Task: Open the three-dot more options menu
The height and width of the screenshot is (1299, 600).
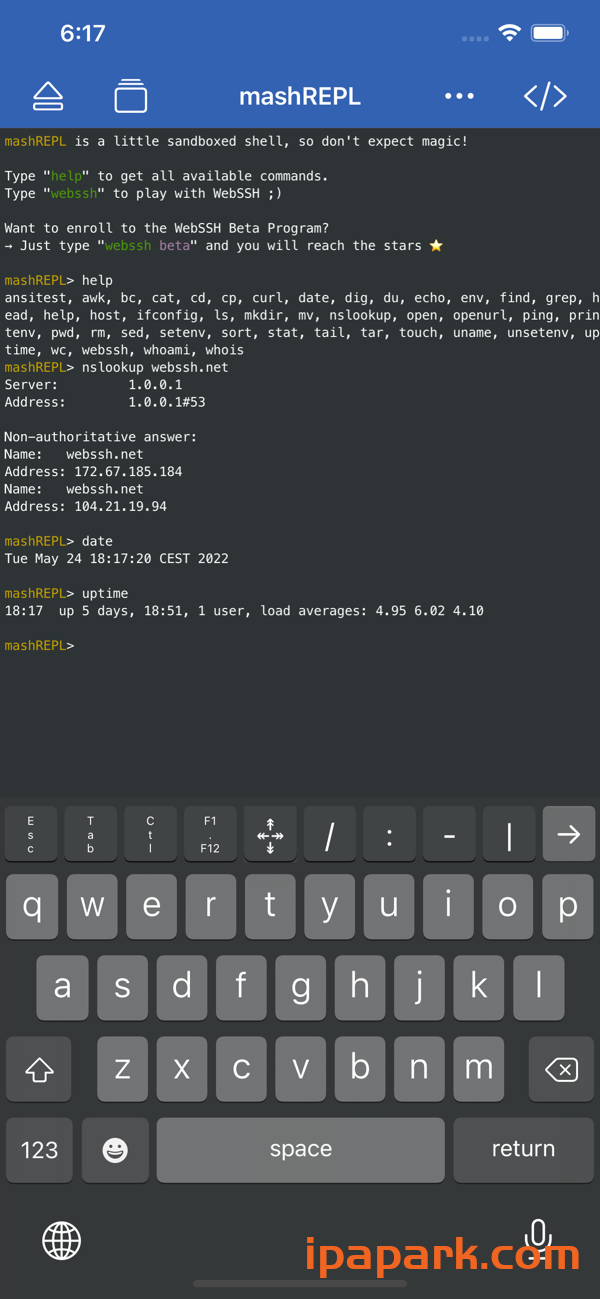Action: point(459,96)
